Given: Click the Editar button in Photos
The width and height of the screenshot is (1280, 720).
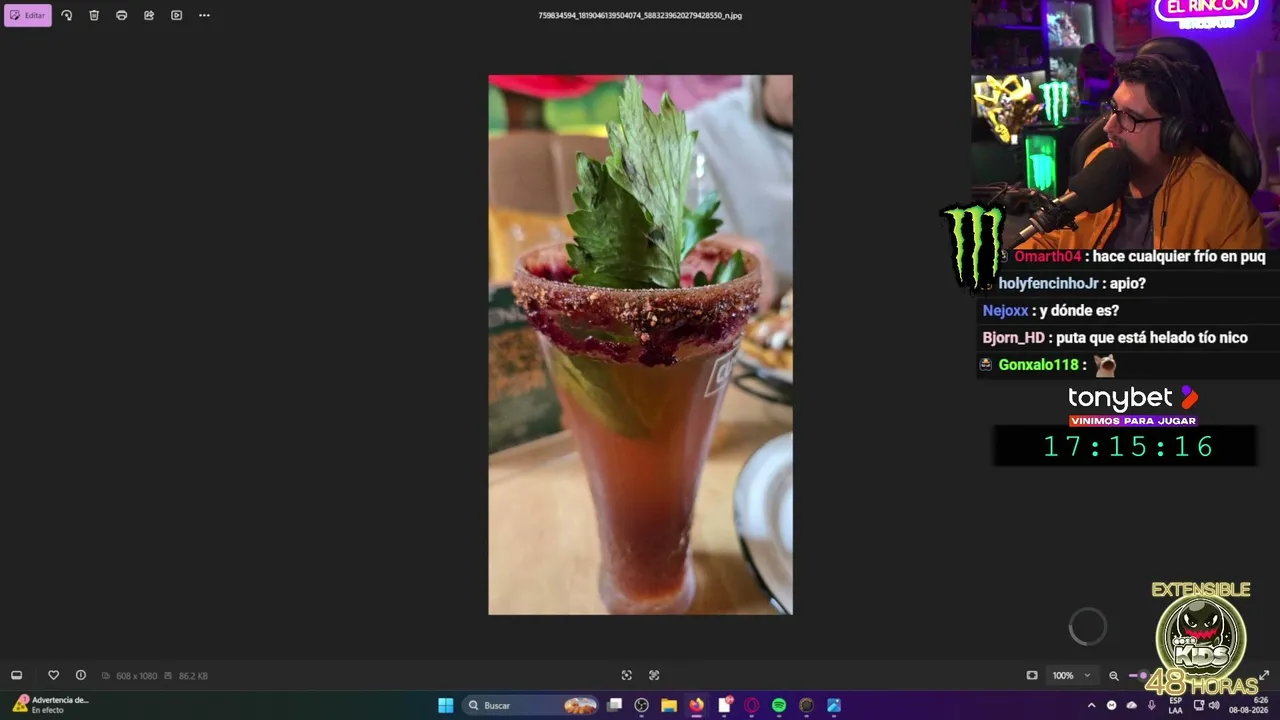Looking at the screenshot, I should click(28, 15).
